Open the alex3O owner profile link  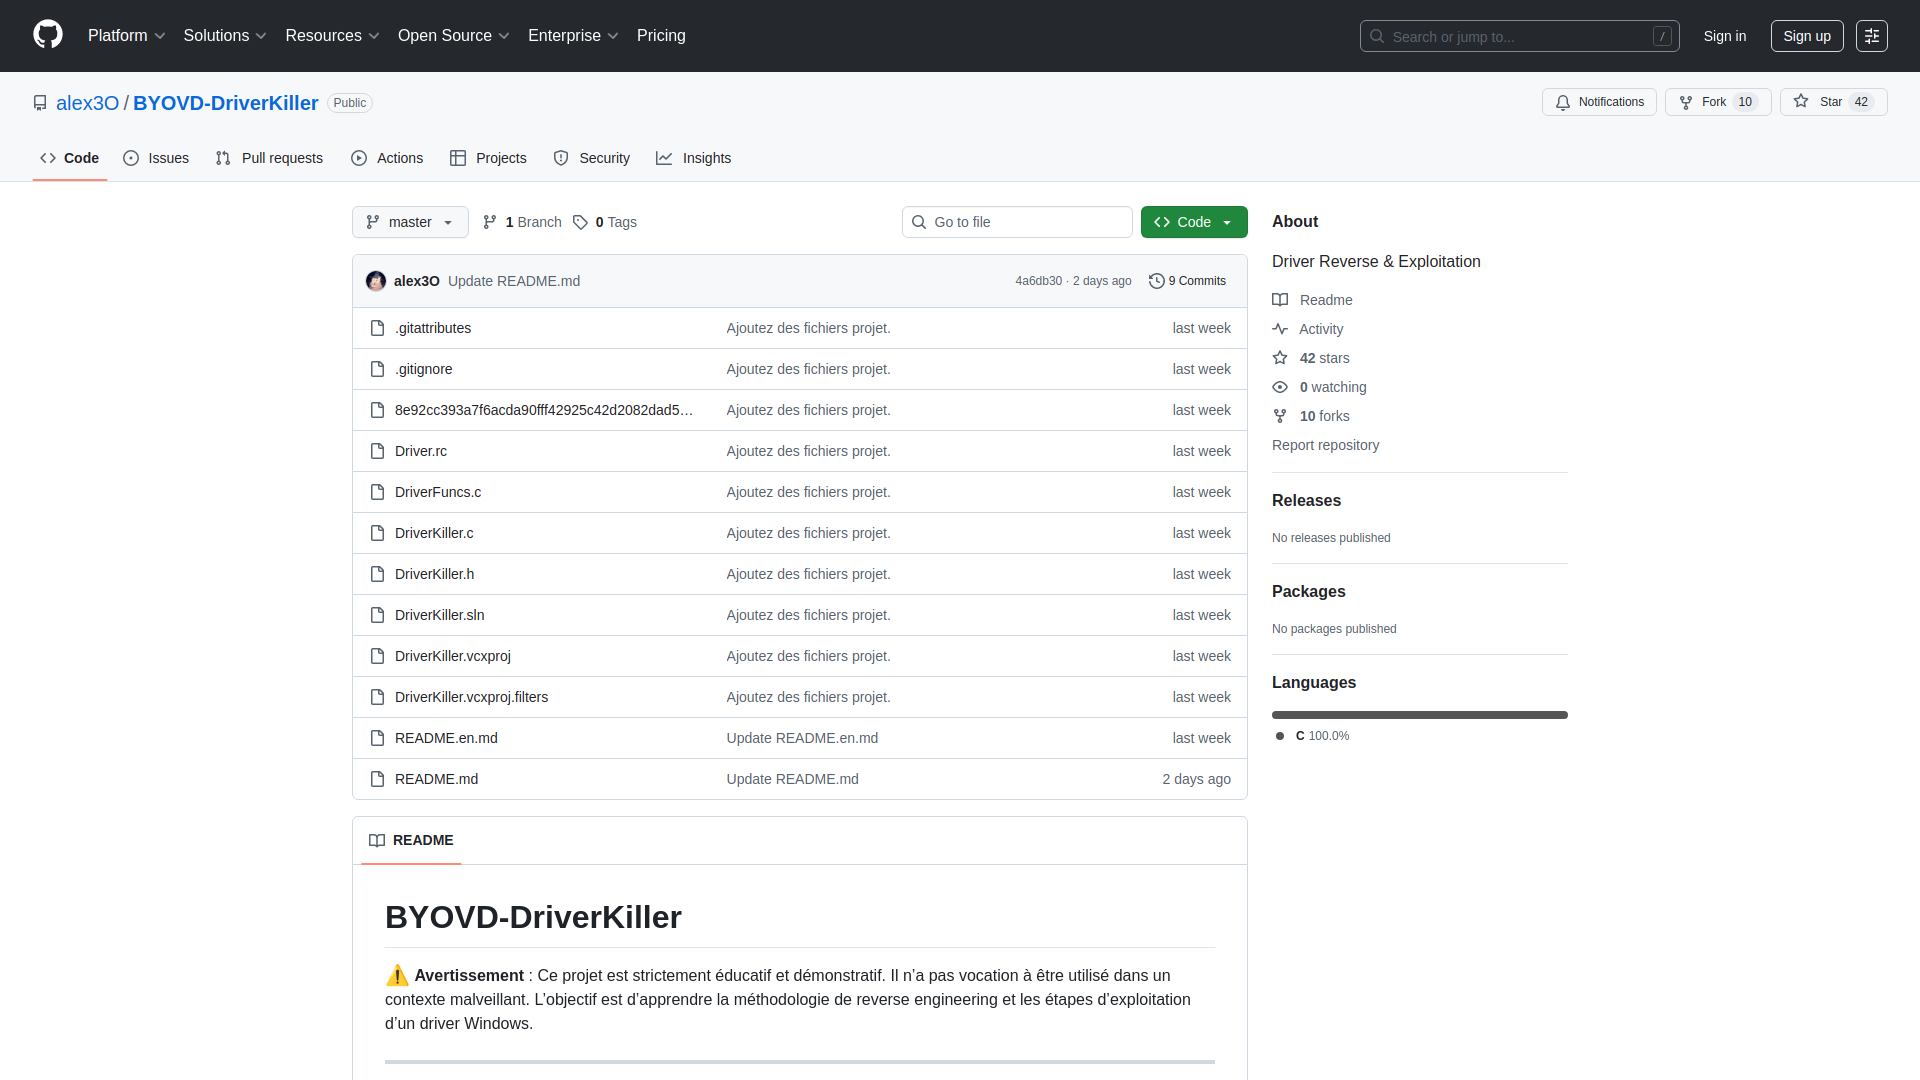tap(87, 103)
